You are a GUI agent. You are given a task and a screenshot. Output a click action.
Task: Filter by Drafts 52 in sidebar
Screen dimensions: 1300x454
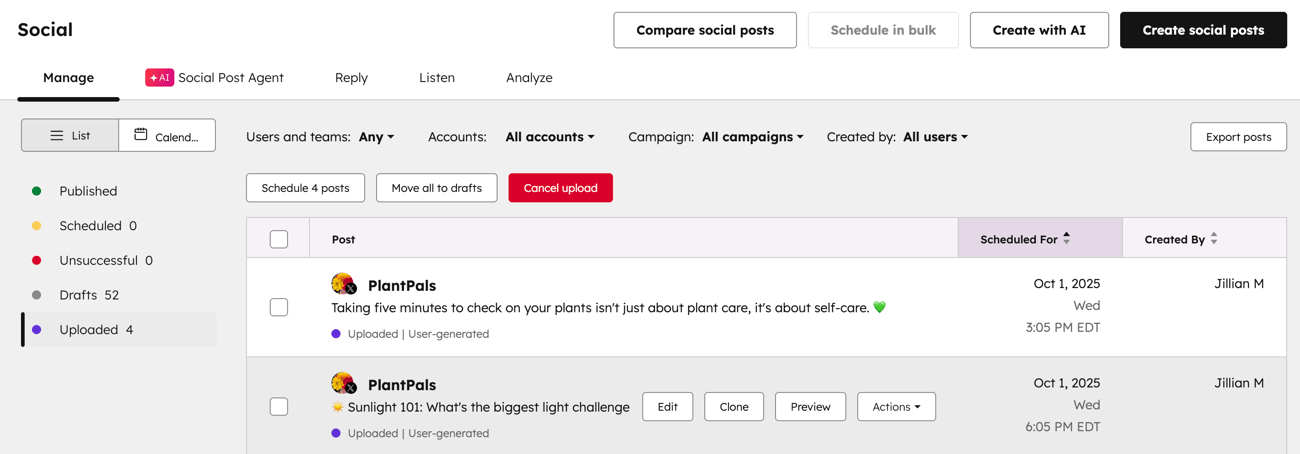click(x=119, y=295)
